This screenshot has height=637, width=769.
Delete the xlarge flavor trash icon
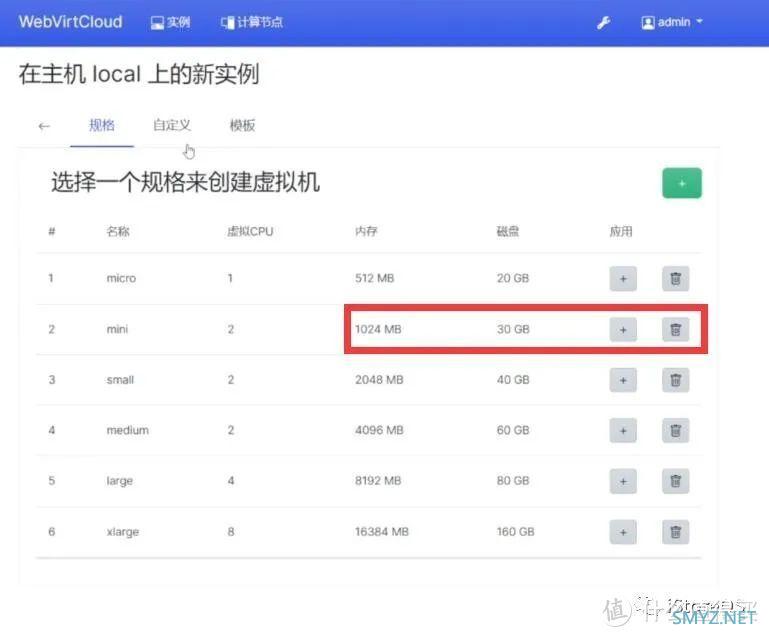point(675,532)
